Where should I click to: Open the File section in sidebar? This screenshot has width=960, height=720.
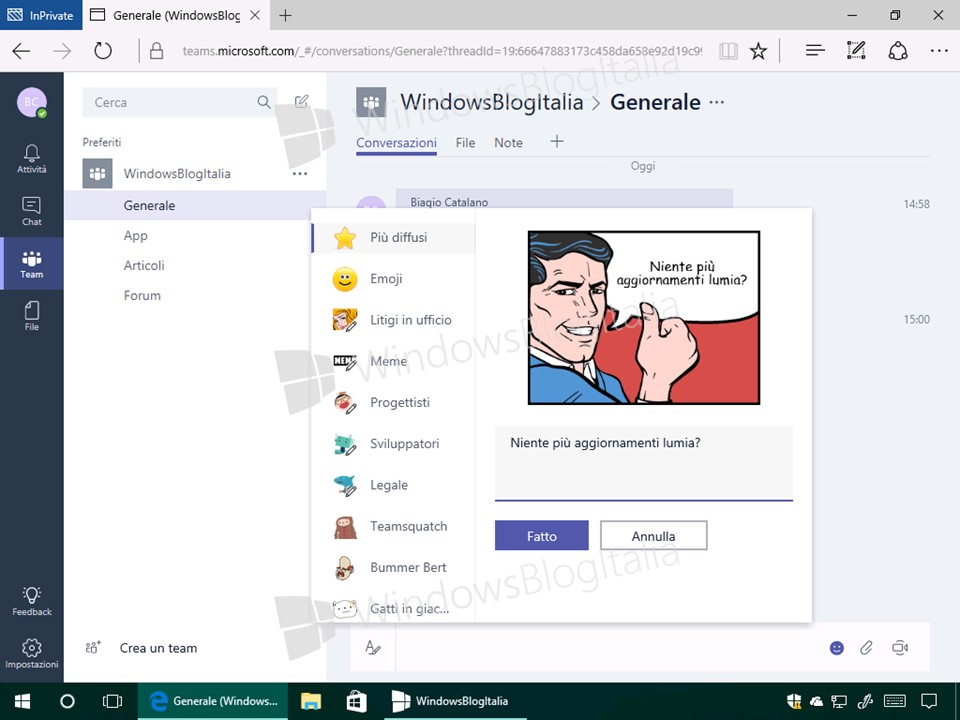point(32,316)
